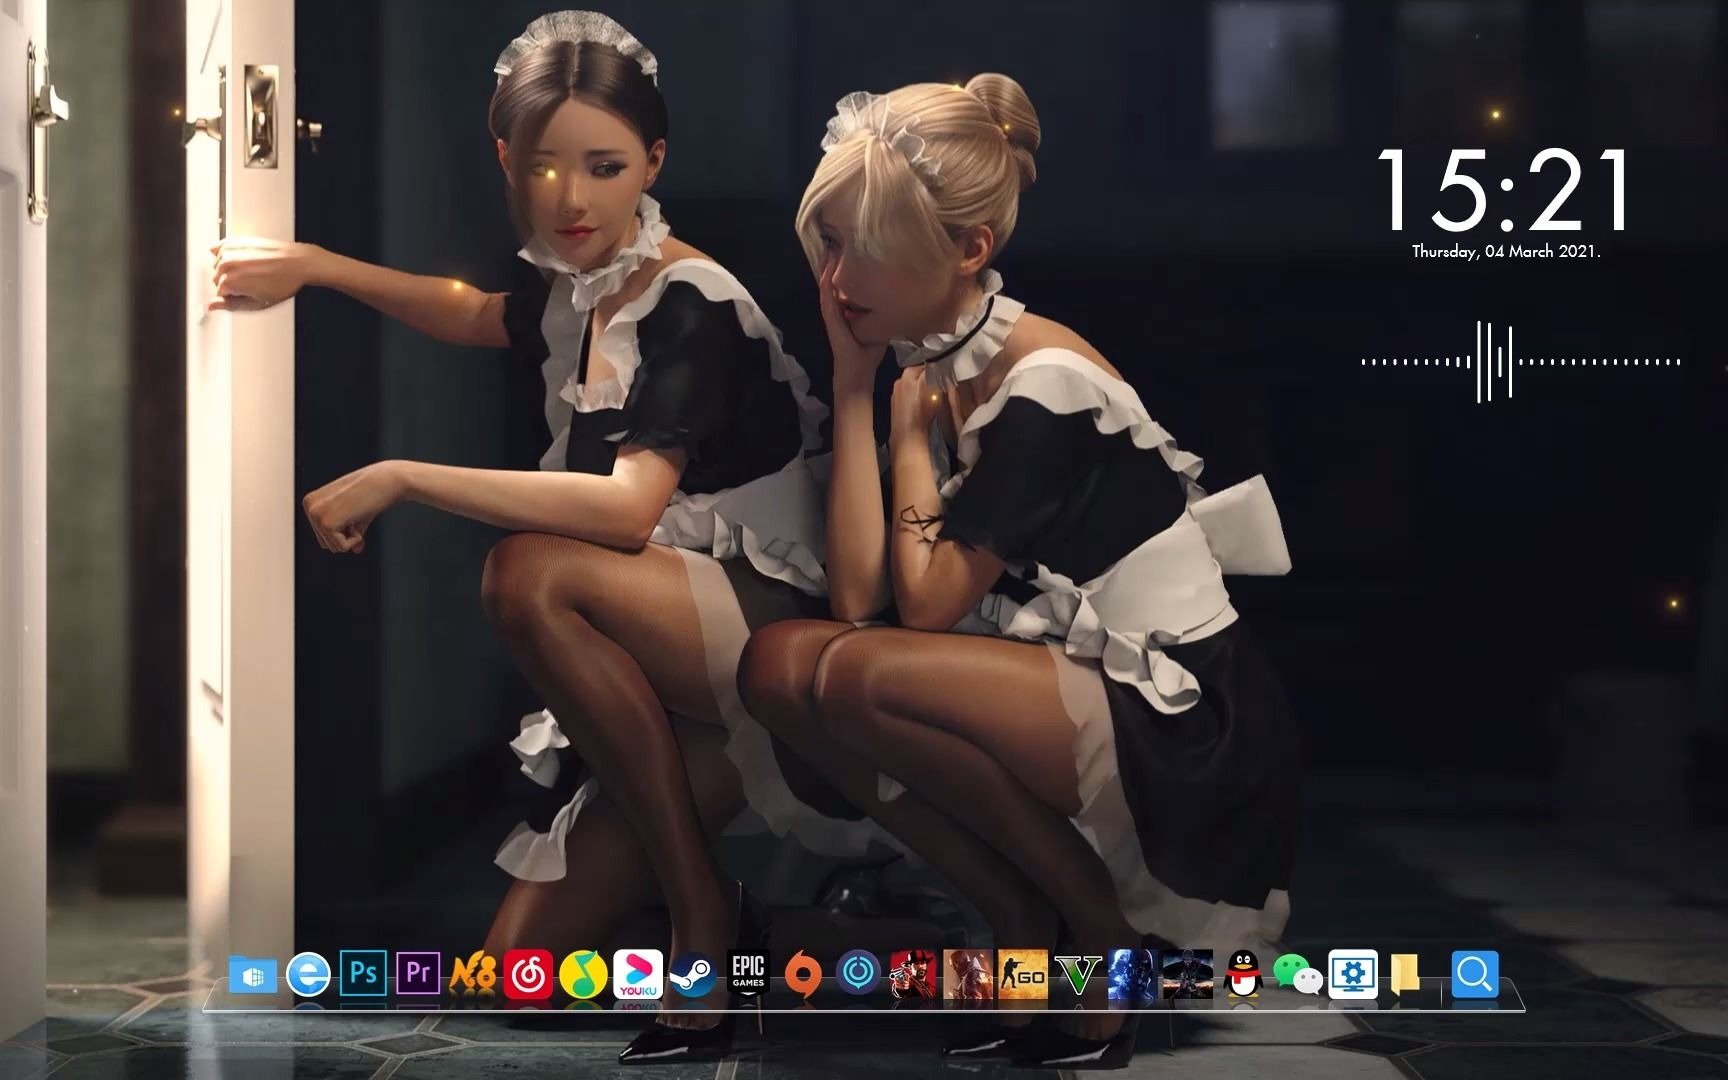
Task: Click the audio visualizer waveform widget
Action: click(1520, 362)
